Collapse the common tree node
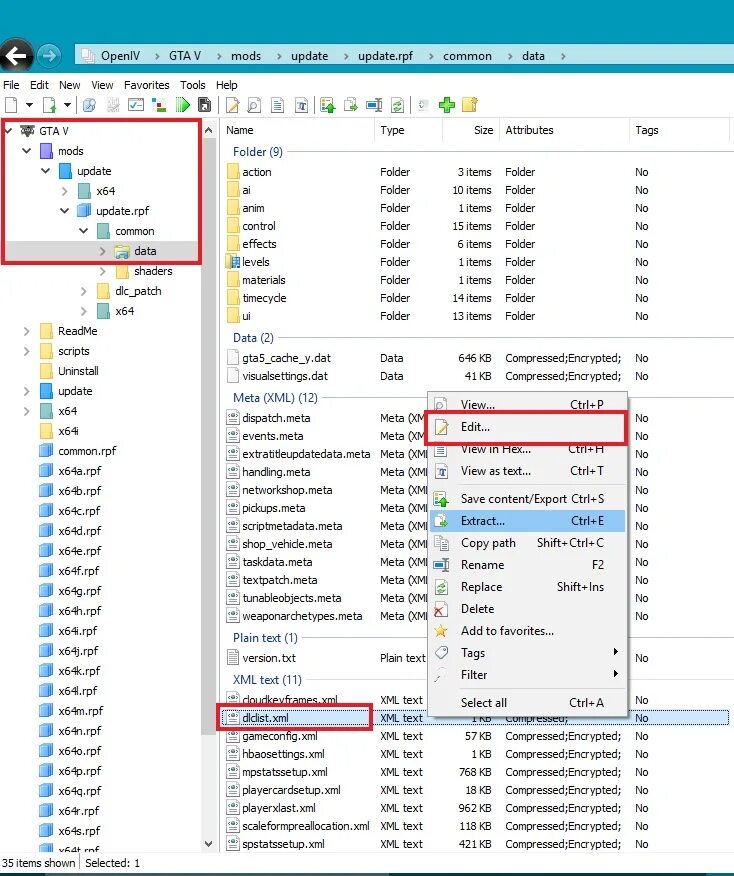This screenshot has width=734, height=876. 84,231
